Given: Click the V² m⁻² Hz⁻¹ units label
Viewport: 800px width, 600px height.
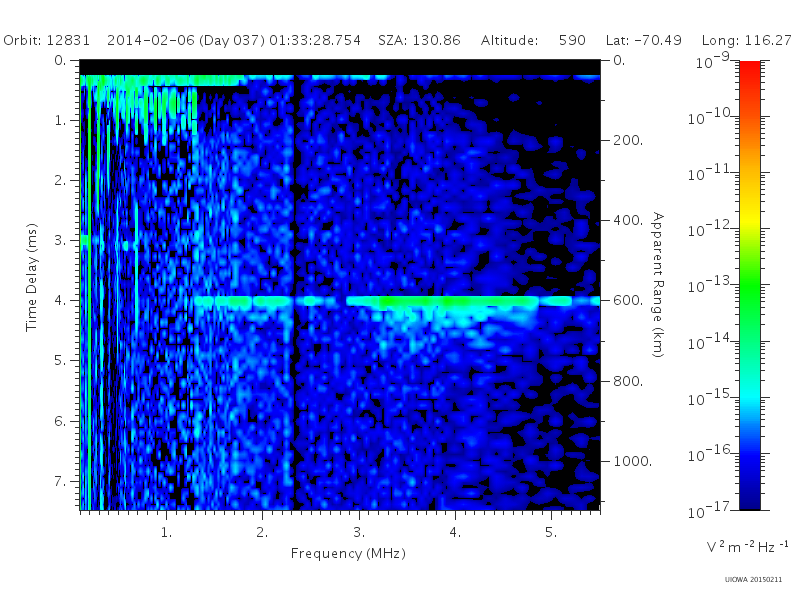Looking at the screenshot, I should (747, 546).
